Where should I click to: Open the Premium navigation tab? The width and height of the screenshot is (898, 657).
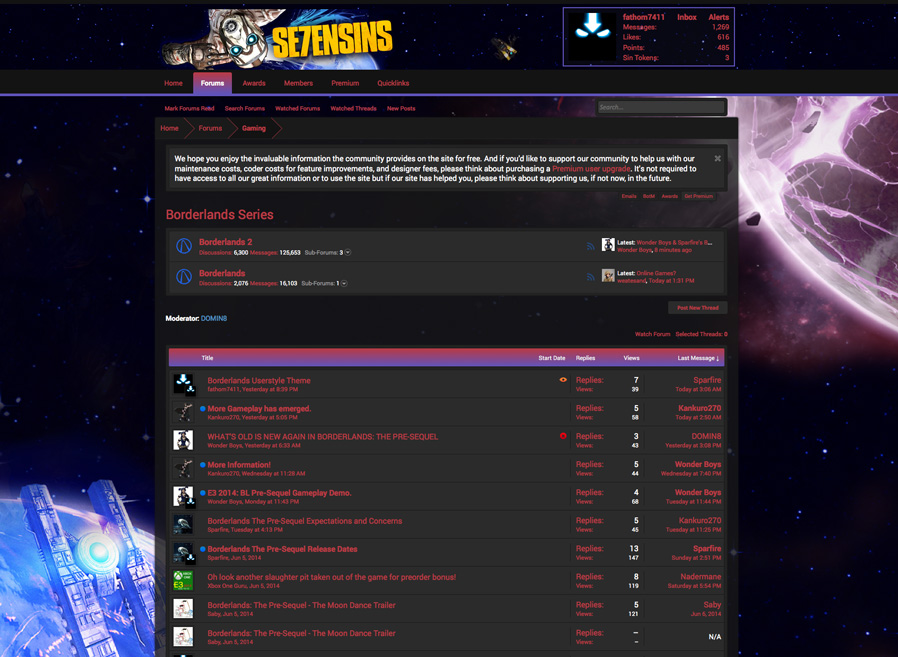[345, 83]
